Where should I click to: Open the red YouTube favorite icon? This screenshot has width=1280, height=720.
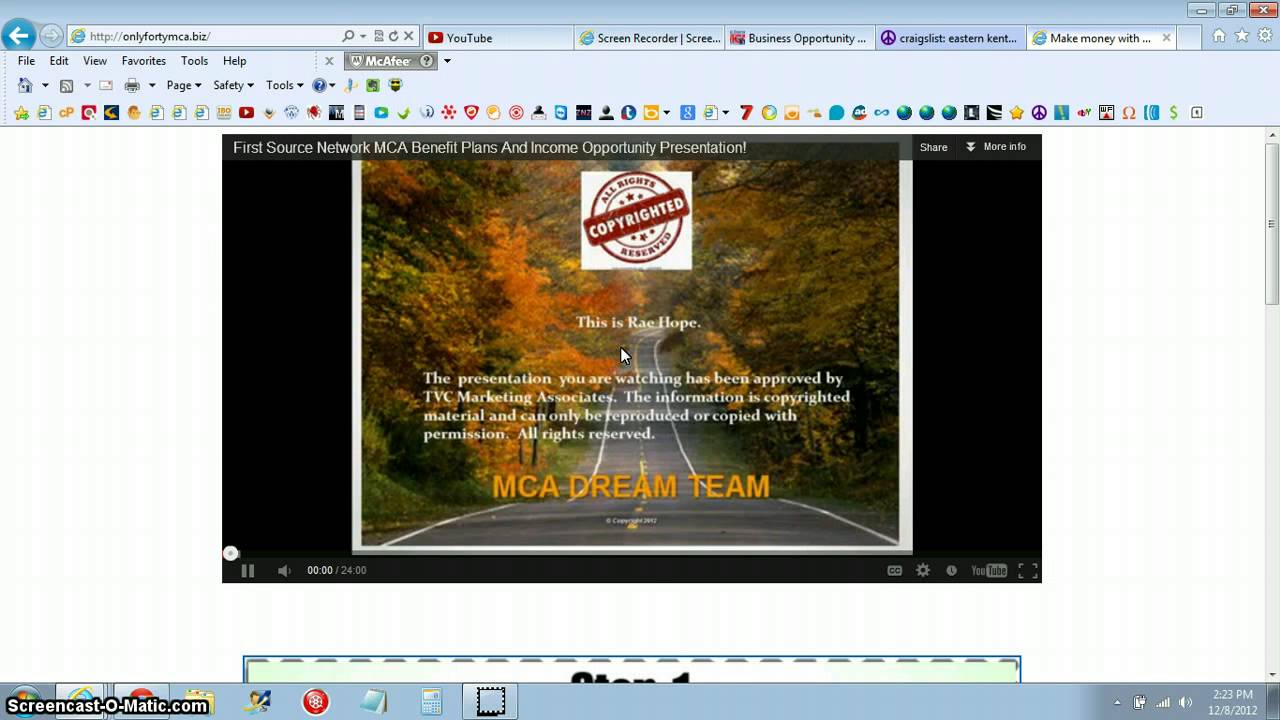246,113
